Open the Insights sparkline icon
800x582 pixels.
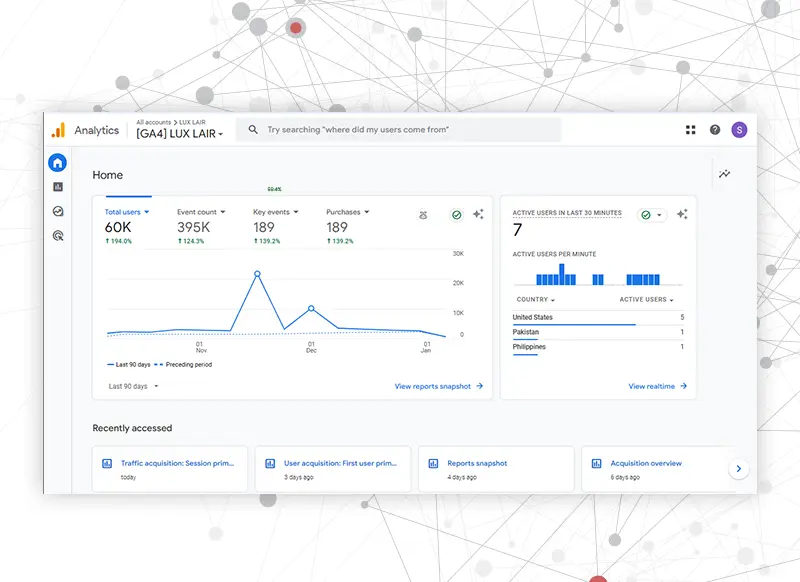click(724, 174)
